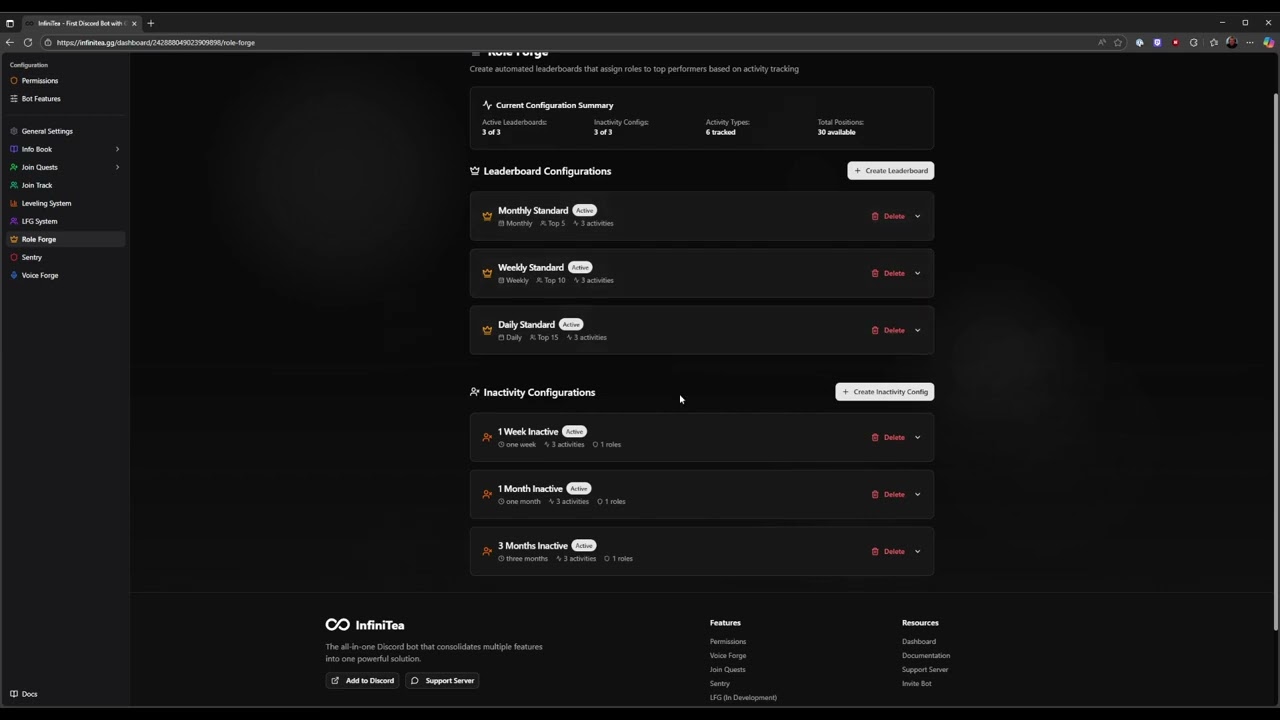The image size is (1280, 720).
Task: Click the Create Leaderboard button
Action: [891, 171]
